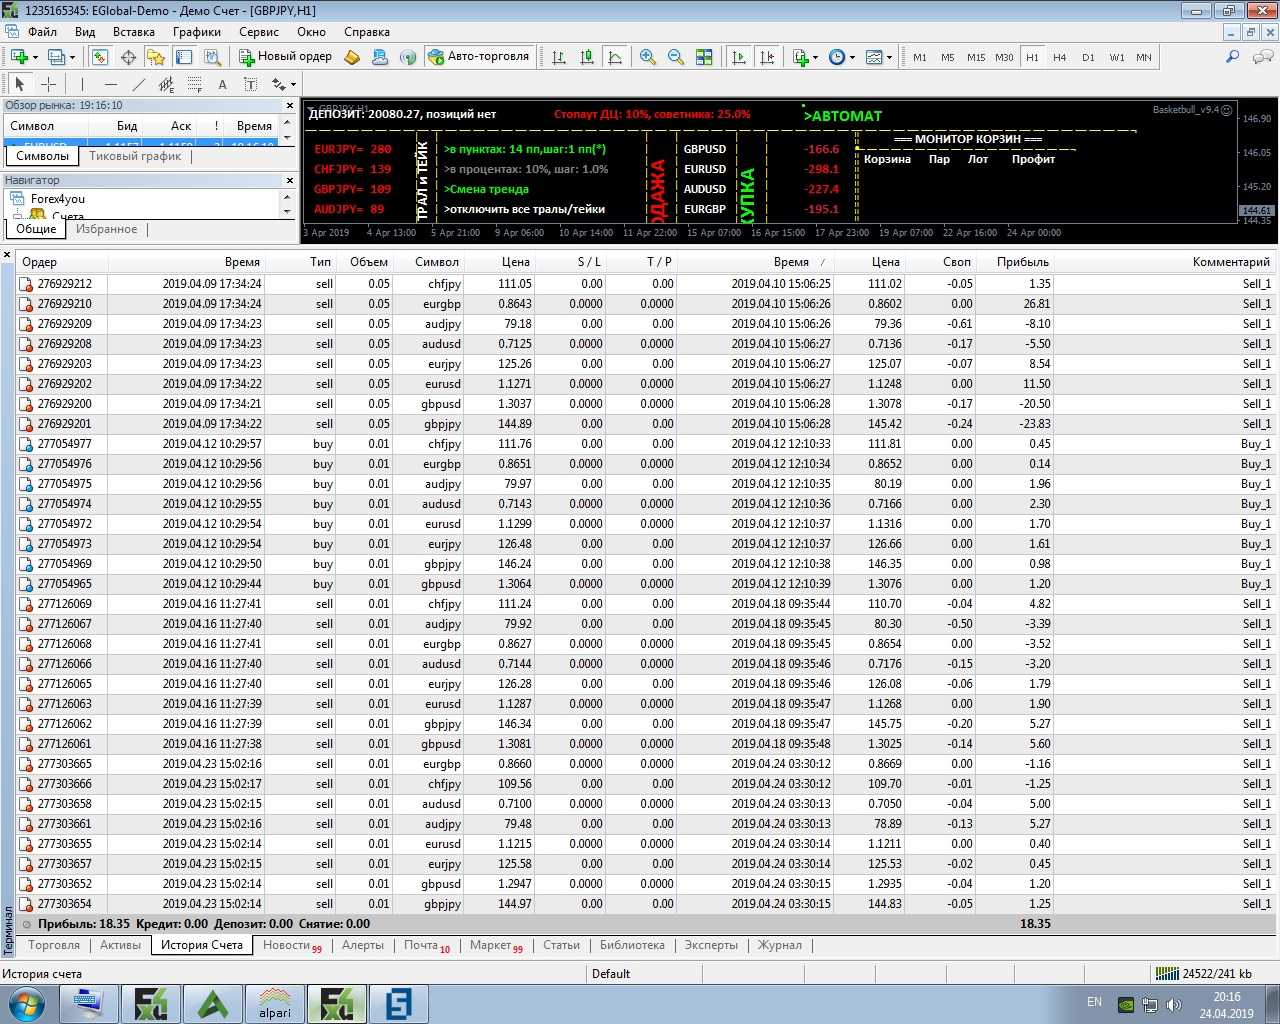Open the periodicity clock dropdown
The height and width of the screenshot is (1024, 1280).
[x=842, y=57]
